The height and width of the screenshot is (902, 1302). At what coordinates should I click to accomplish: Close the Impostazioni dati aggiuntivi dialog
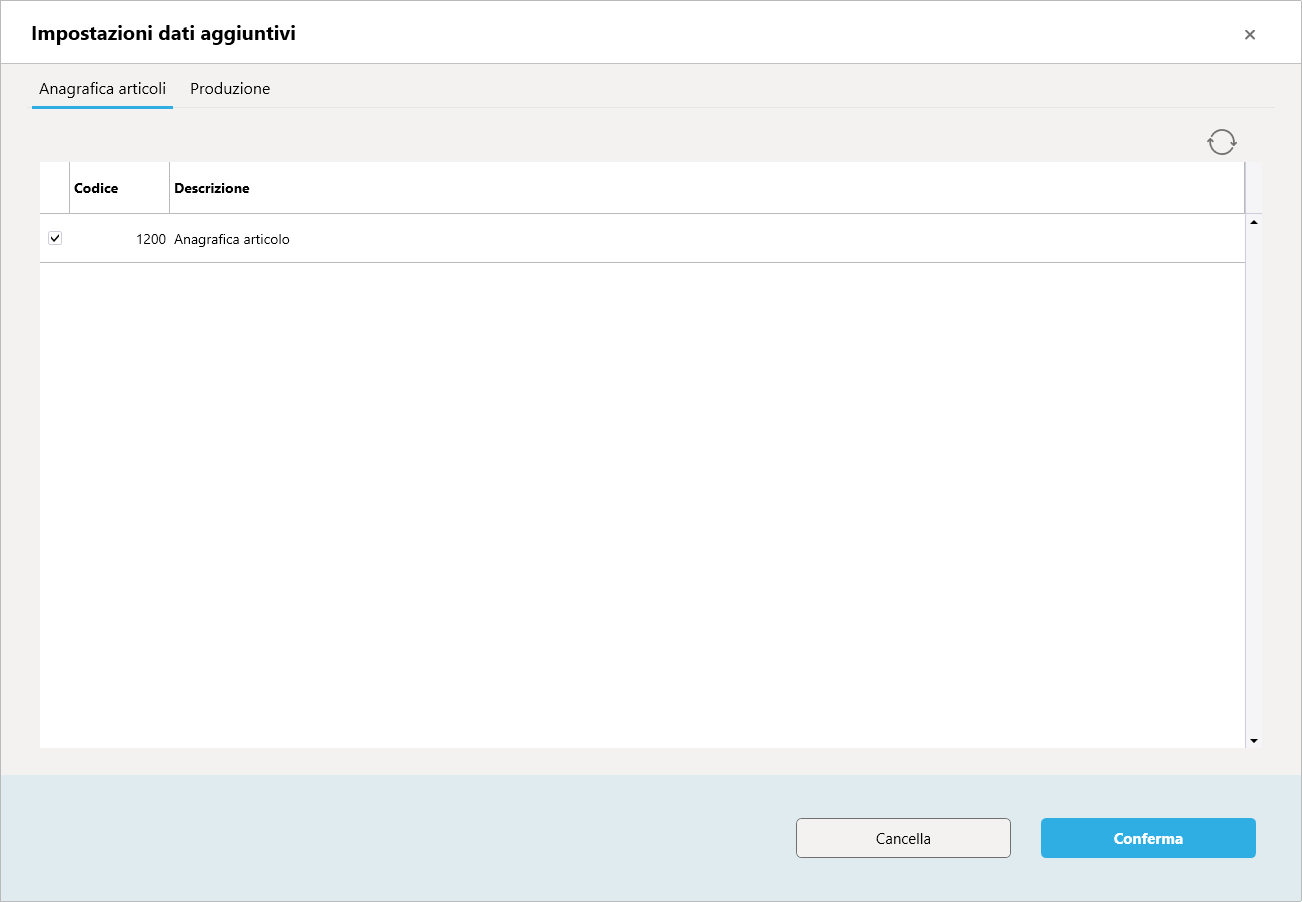tap(1250, 35)
